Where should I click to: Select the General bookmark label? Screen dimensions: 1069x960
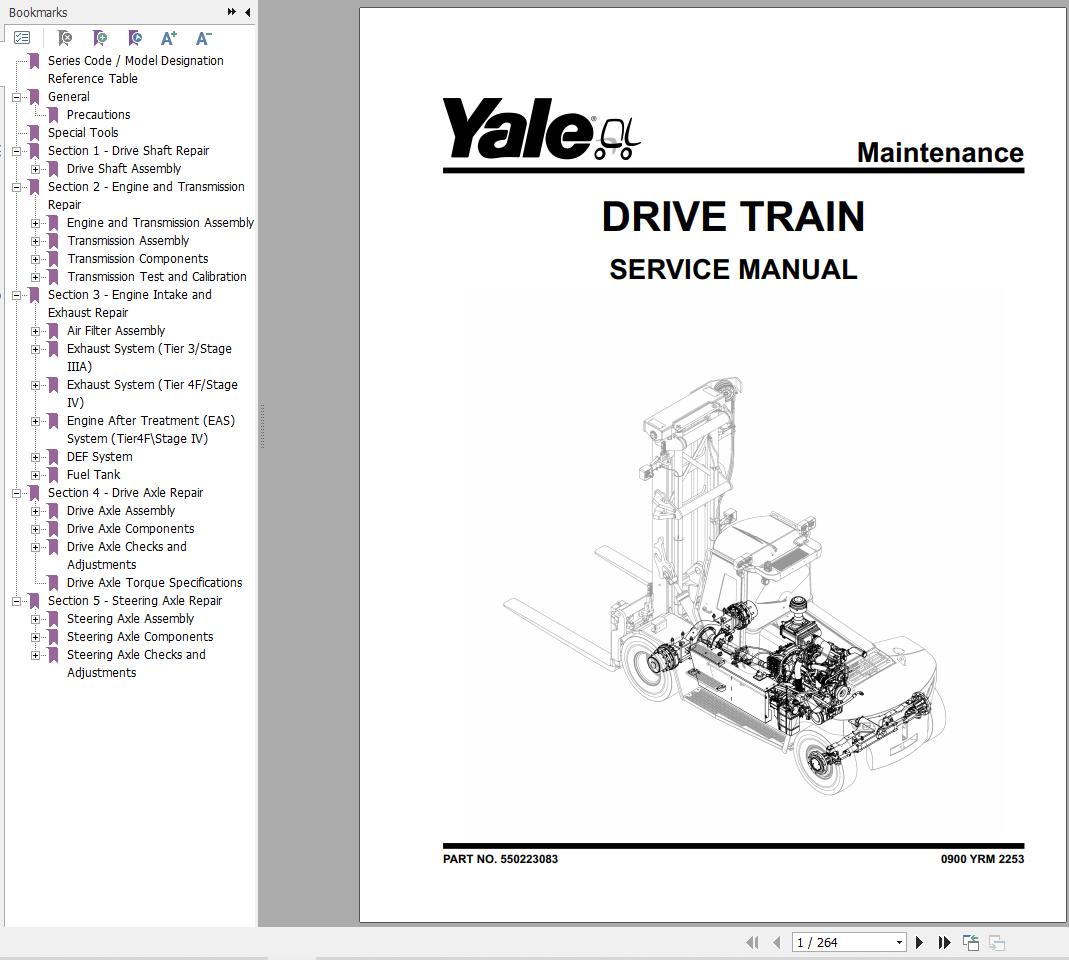coord(68,97)
